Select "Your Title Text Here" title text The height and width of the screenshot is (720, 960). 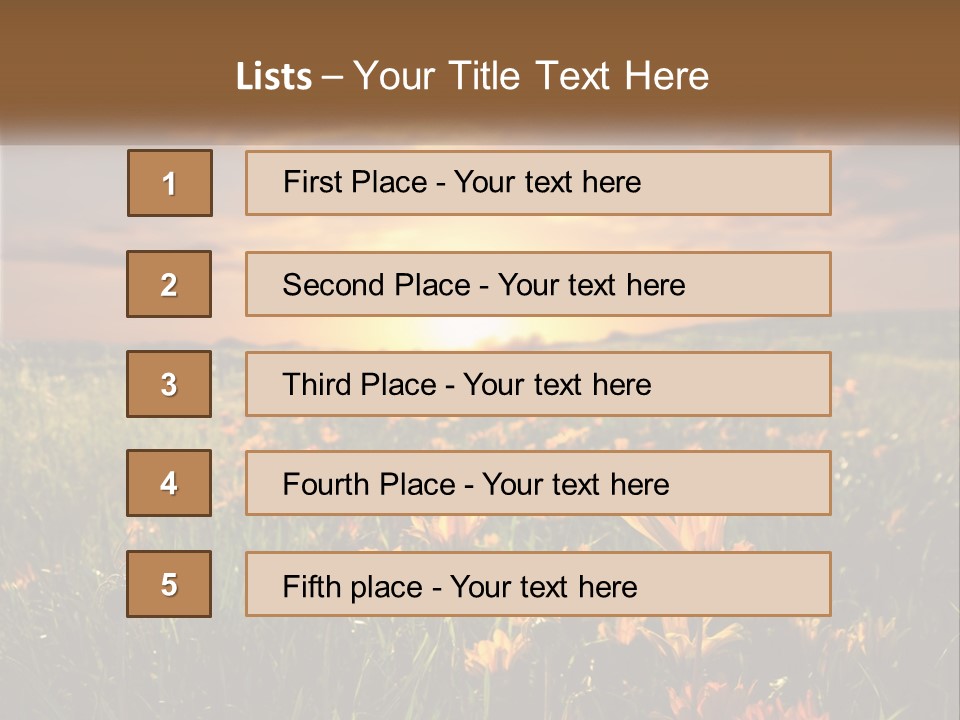coord(531,77)
